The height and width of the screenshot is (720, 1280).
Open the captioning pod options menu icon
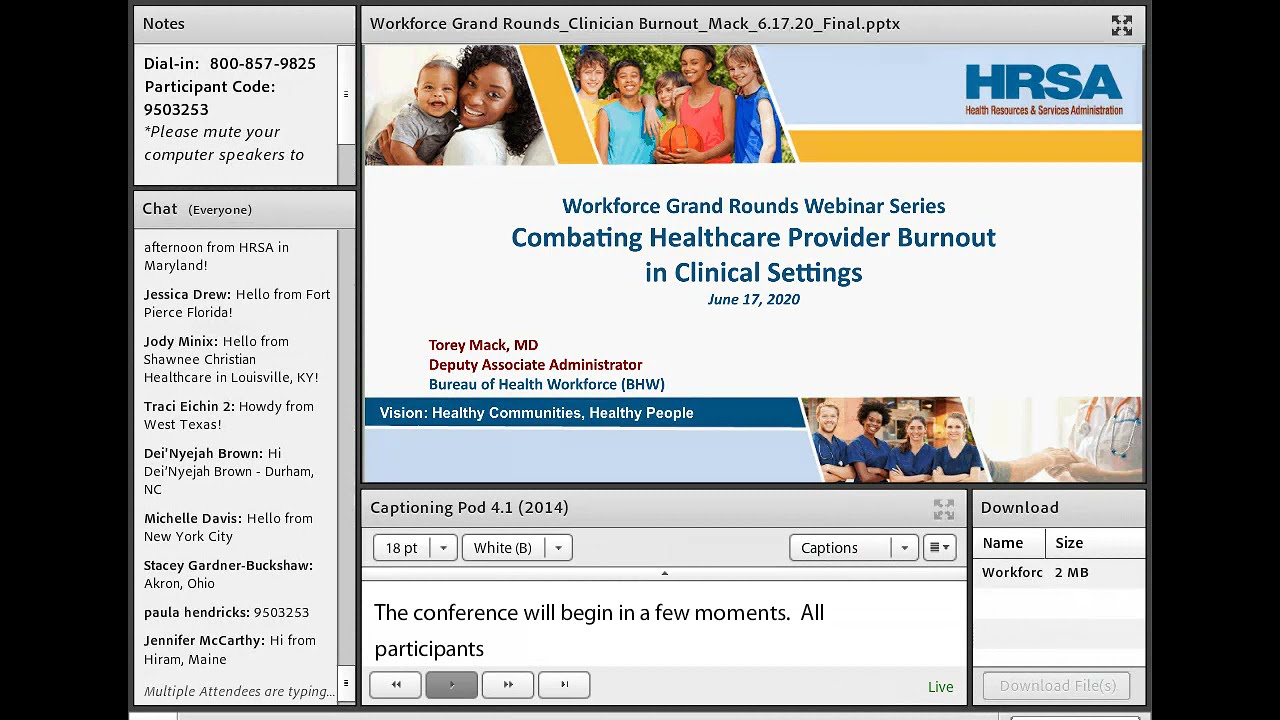[x=939, y=548]
